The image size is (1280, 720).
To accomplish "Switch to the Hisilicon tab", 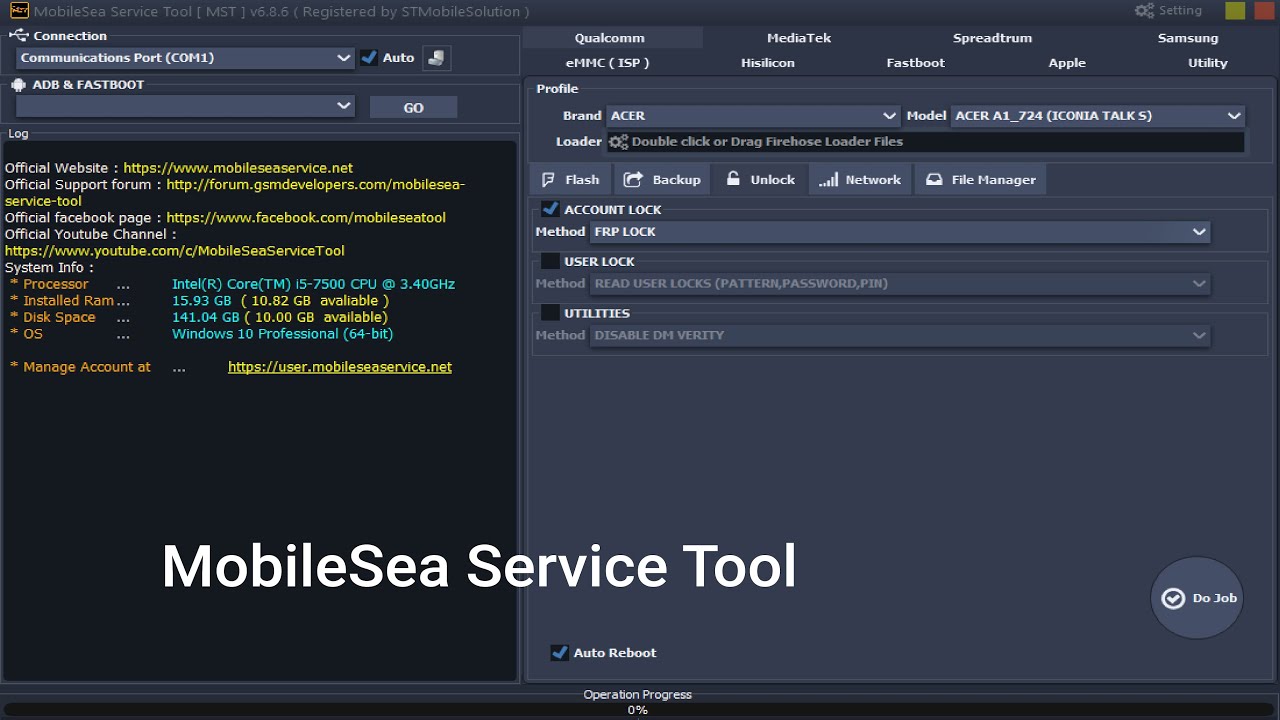I will pyautogui.click(x=768, y=63).
